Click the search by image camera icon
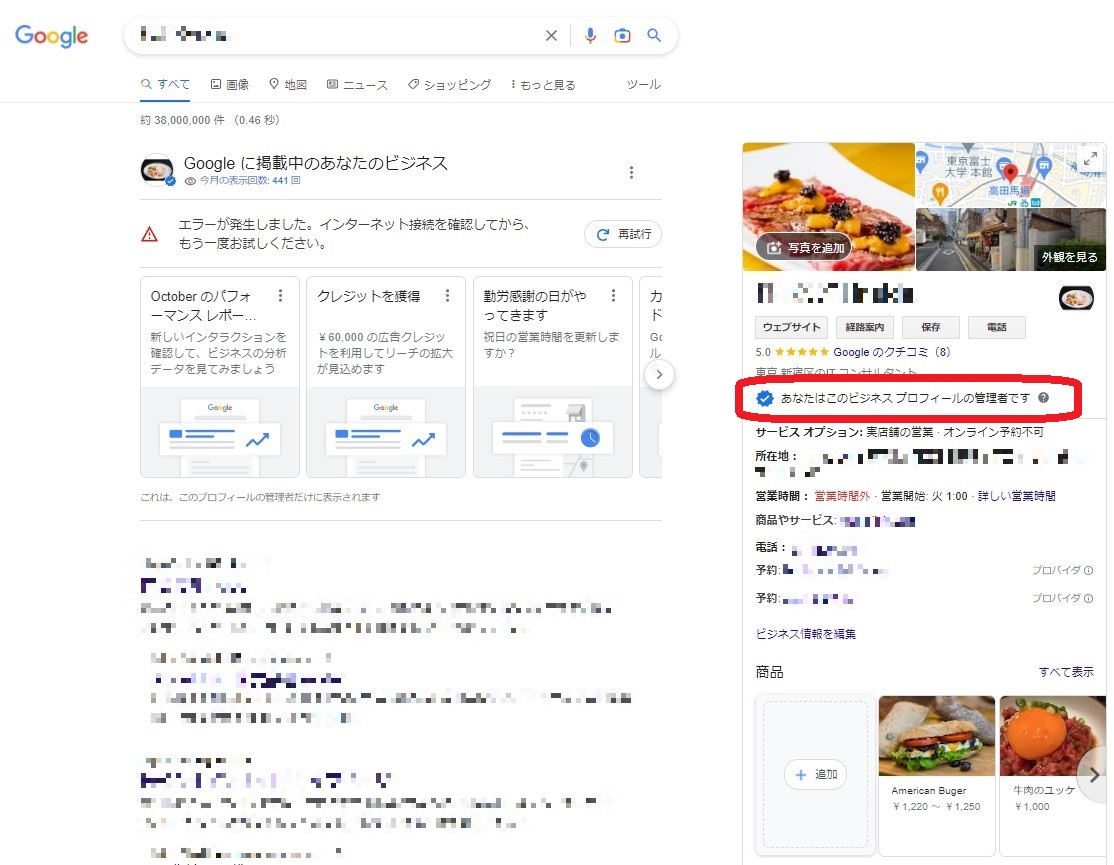Viewport: 1114px width, 865px height. (x=622, y=36)
